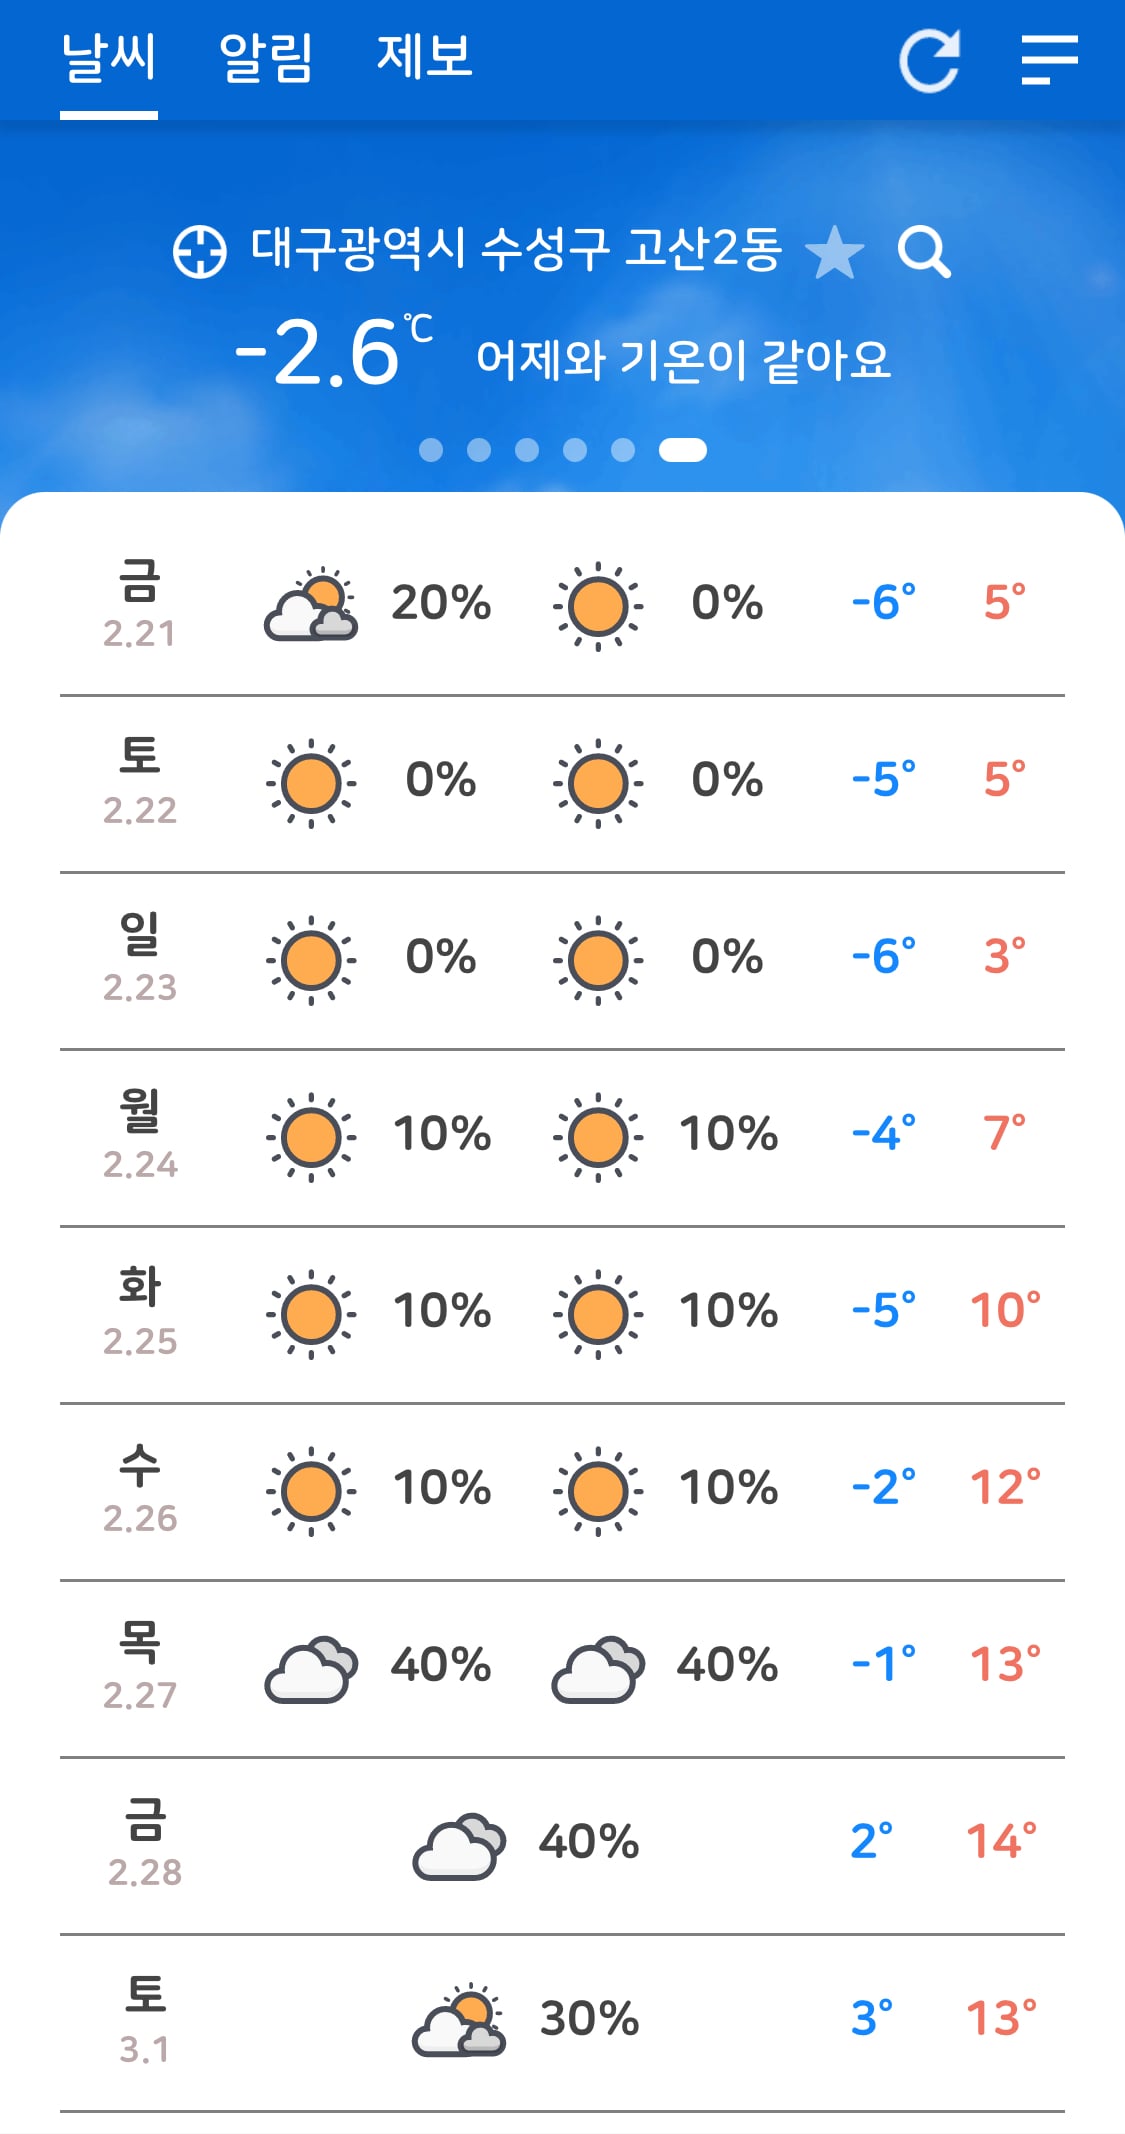Tap afternoon cloudy icon for 목 2.27

tap(598, 1669)
